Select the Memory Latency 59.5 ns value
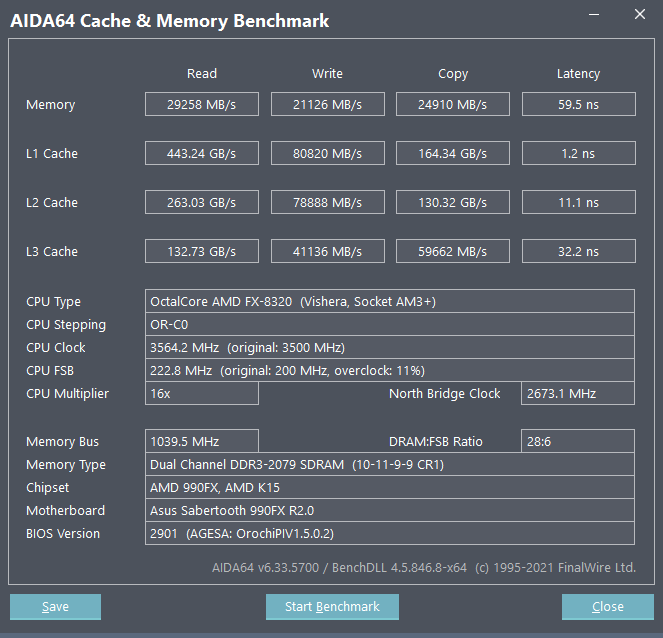The height and width of the screenshot is (638, 663). click(x=579, y=104)
